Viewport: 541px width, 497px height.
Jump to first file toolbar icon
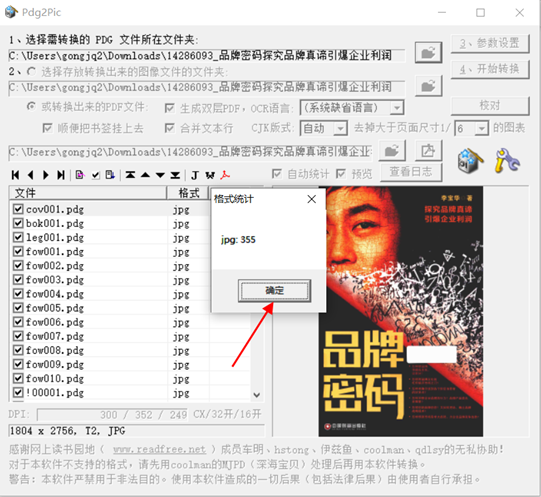pos(15,175)
